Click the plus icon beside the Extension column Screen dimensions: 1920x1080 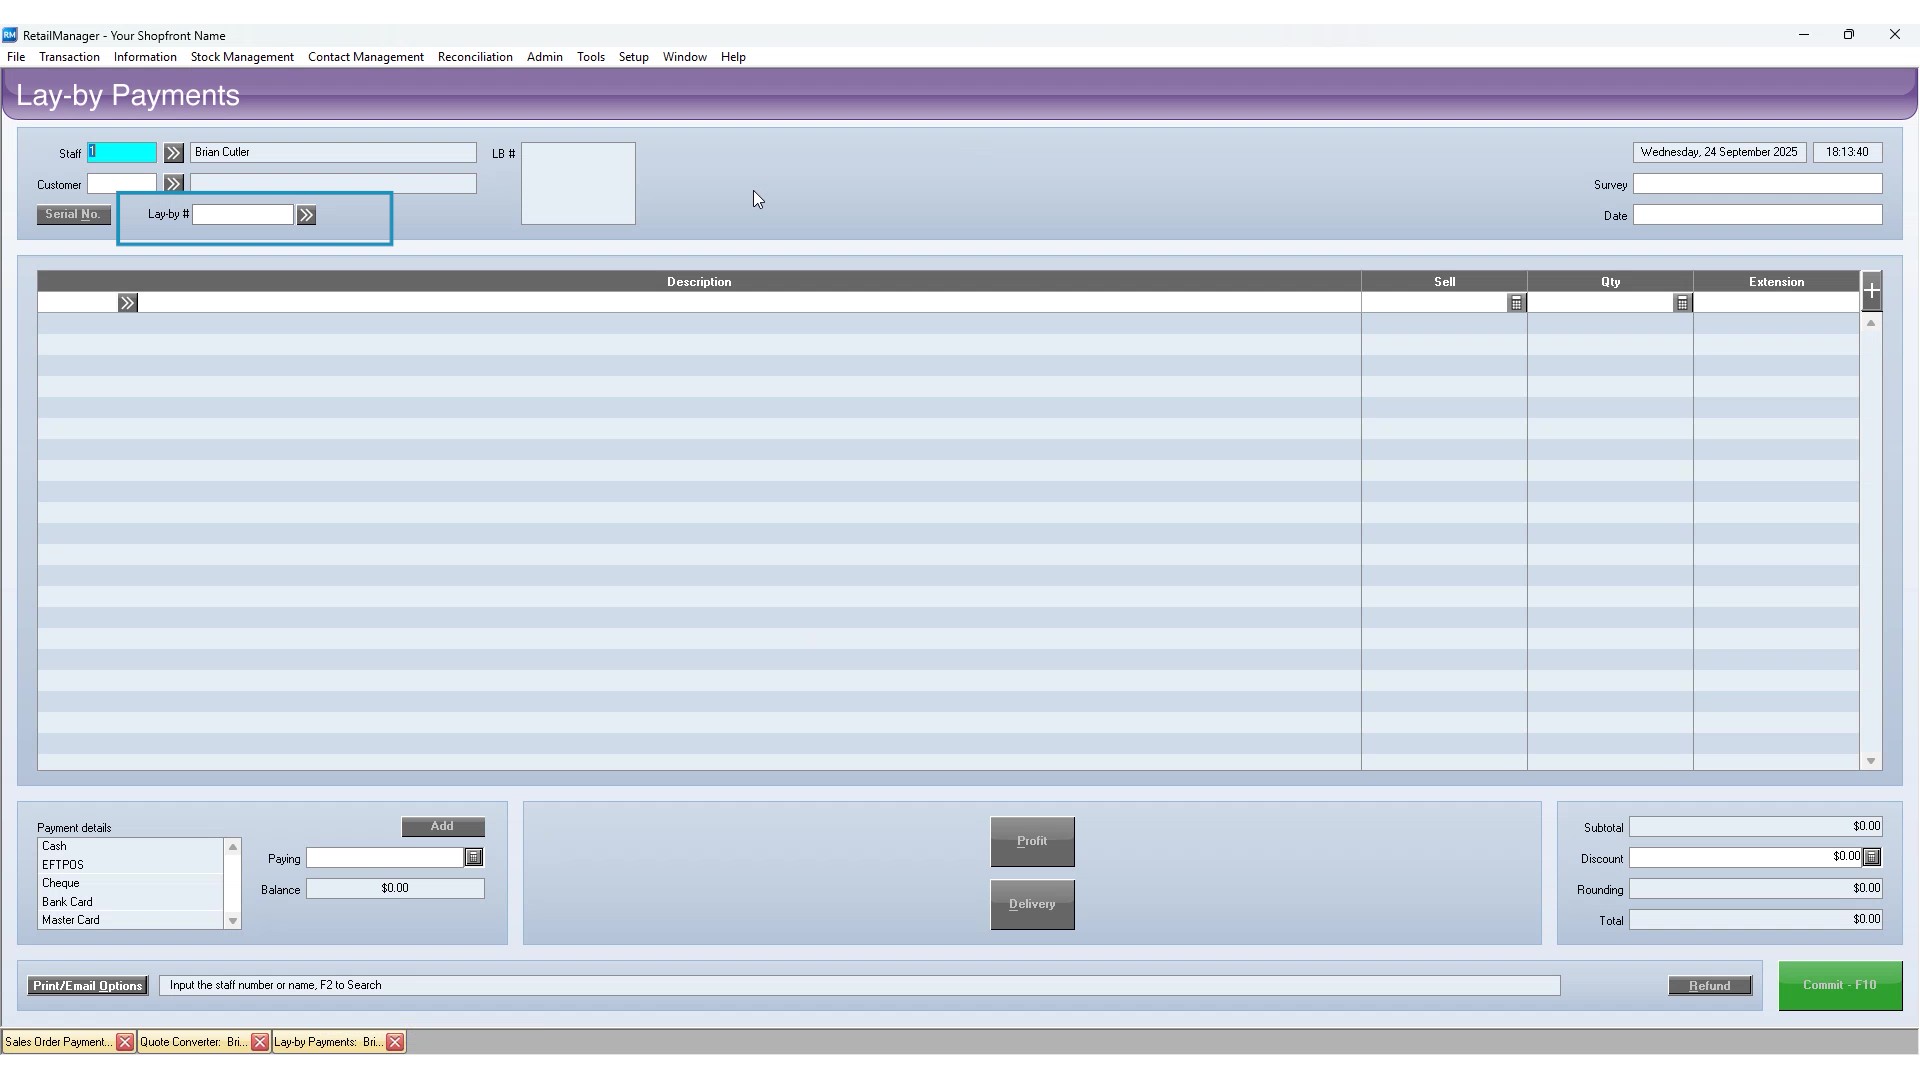point(1871,290)
